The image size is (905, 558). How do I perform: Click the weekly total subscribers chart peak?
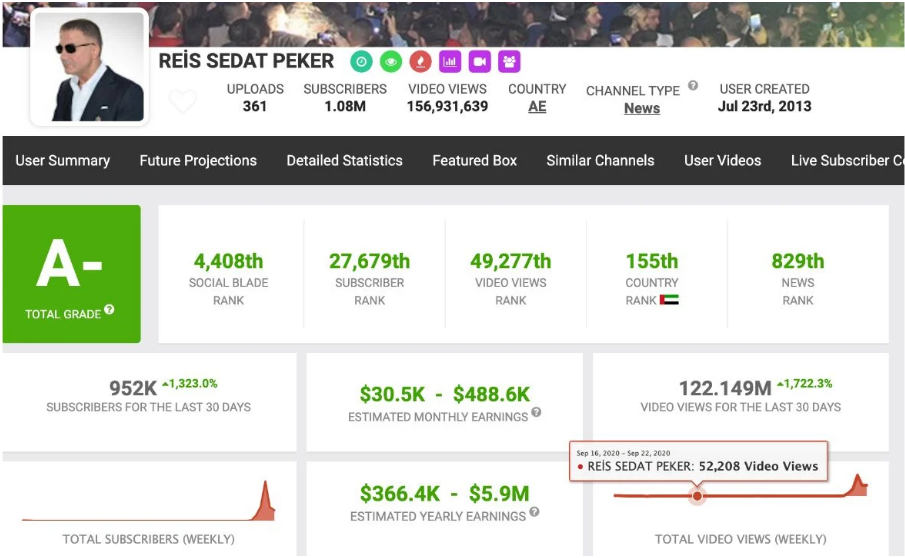click(x=265, y=484)
